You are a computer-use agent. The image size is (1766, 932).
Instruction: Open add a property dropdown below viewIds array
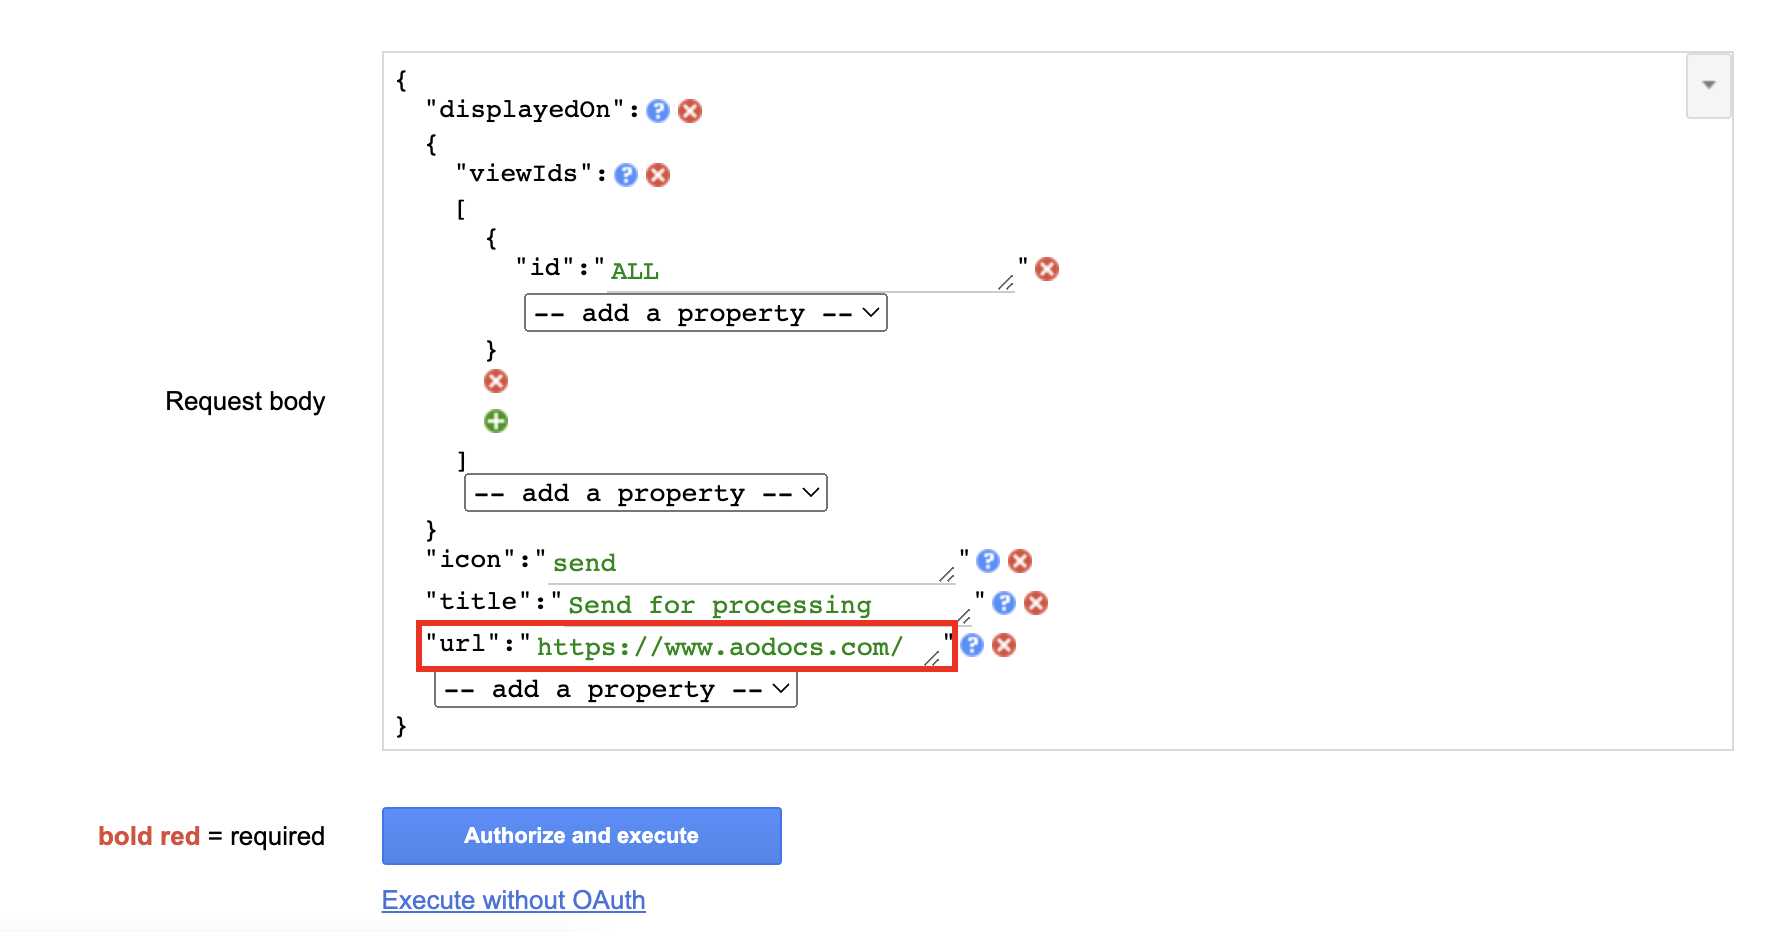645,493
